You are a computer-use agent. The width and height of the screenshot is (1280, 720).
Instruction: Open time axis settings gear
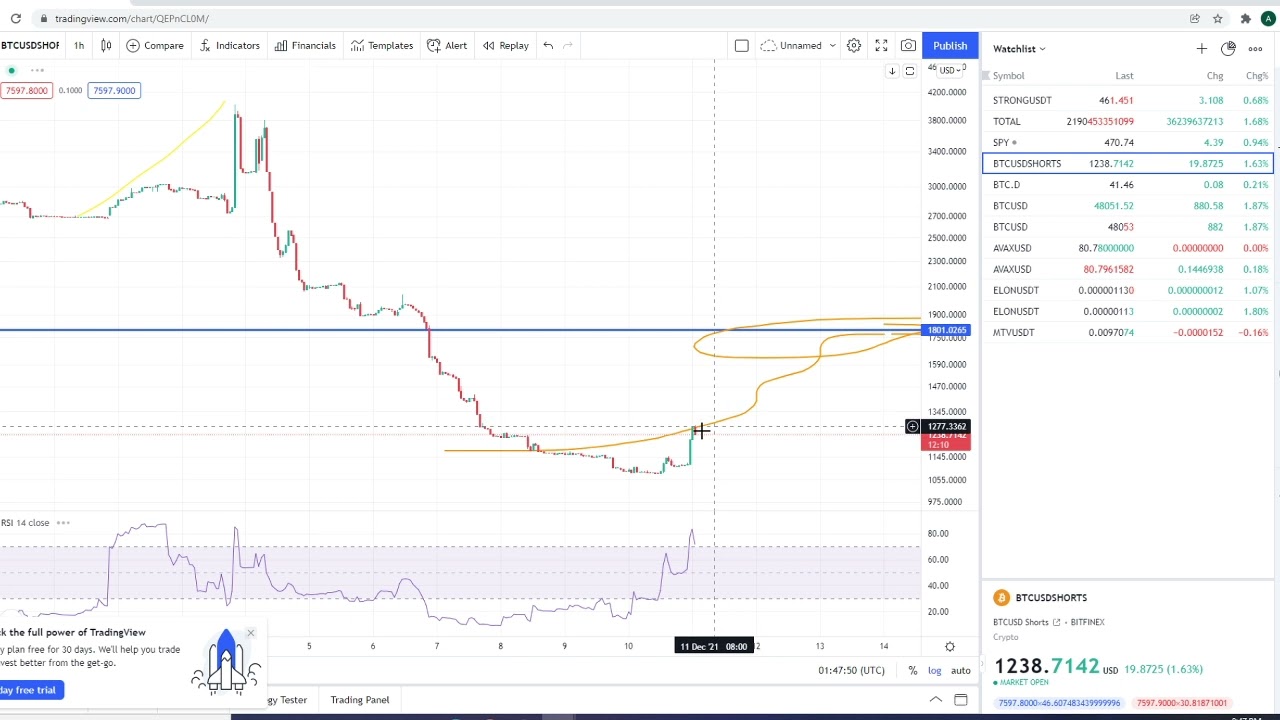click(950, 646)
